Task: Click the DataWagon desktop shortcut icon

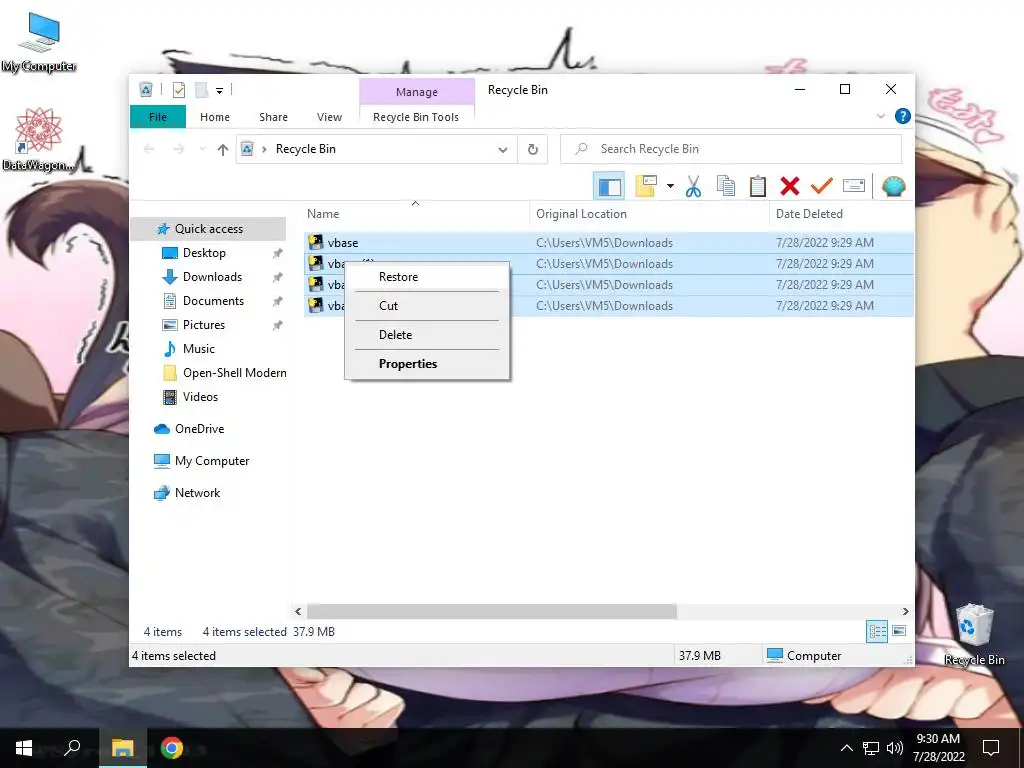Action: coord(39,140)
